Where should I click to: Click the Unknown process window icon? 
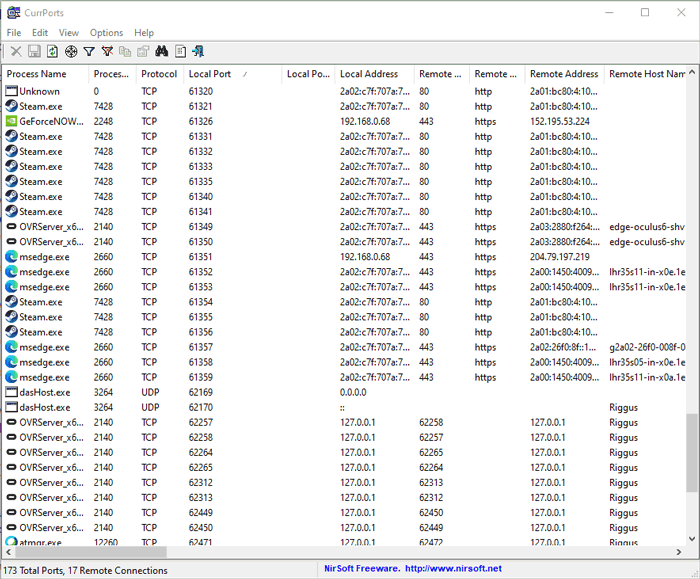pos(11,91)
